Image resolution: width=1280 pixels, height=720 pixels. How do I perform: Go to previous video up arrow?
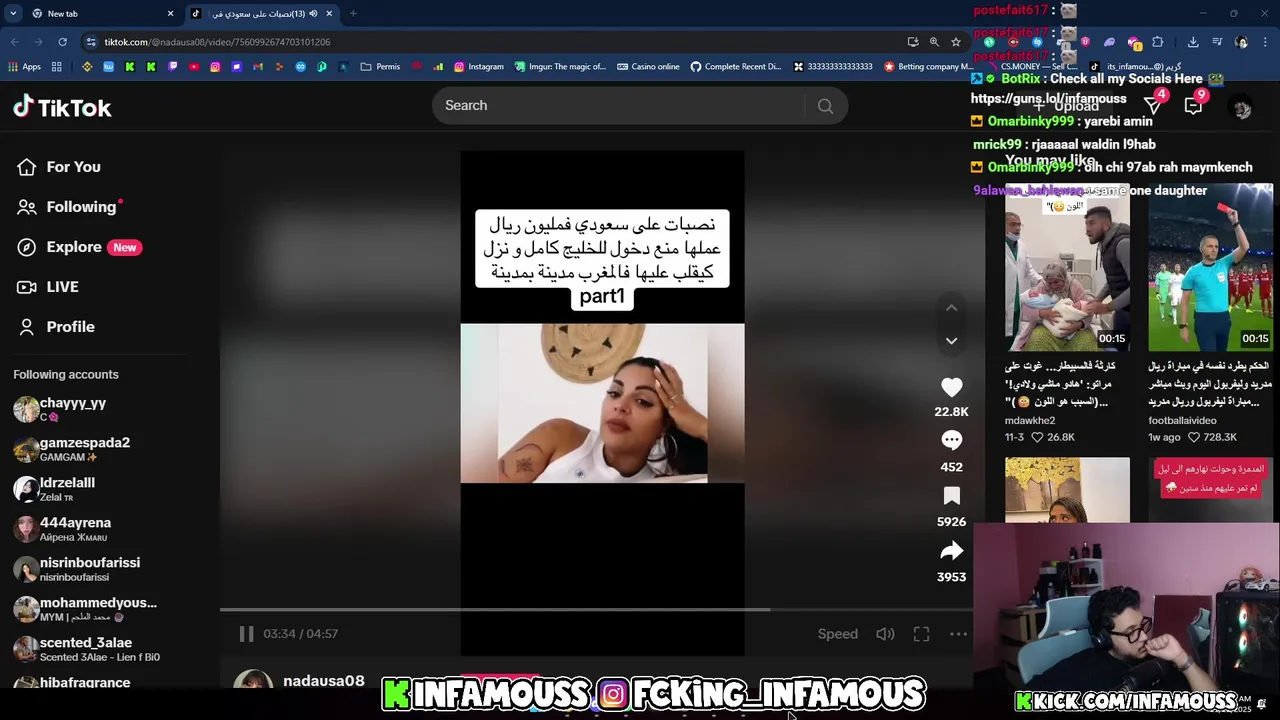tap(951, 308)
